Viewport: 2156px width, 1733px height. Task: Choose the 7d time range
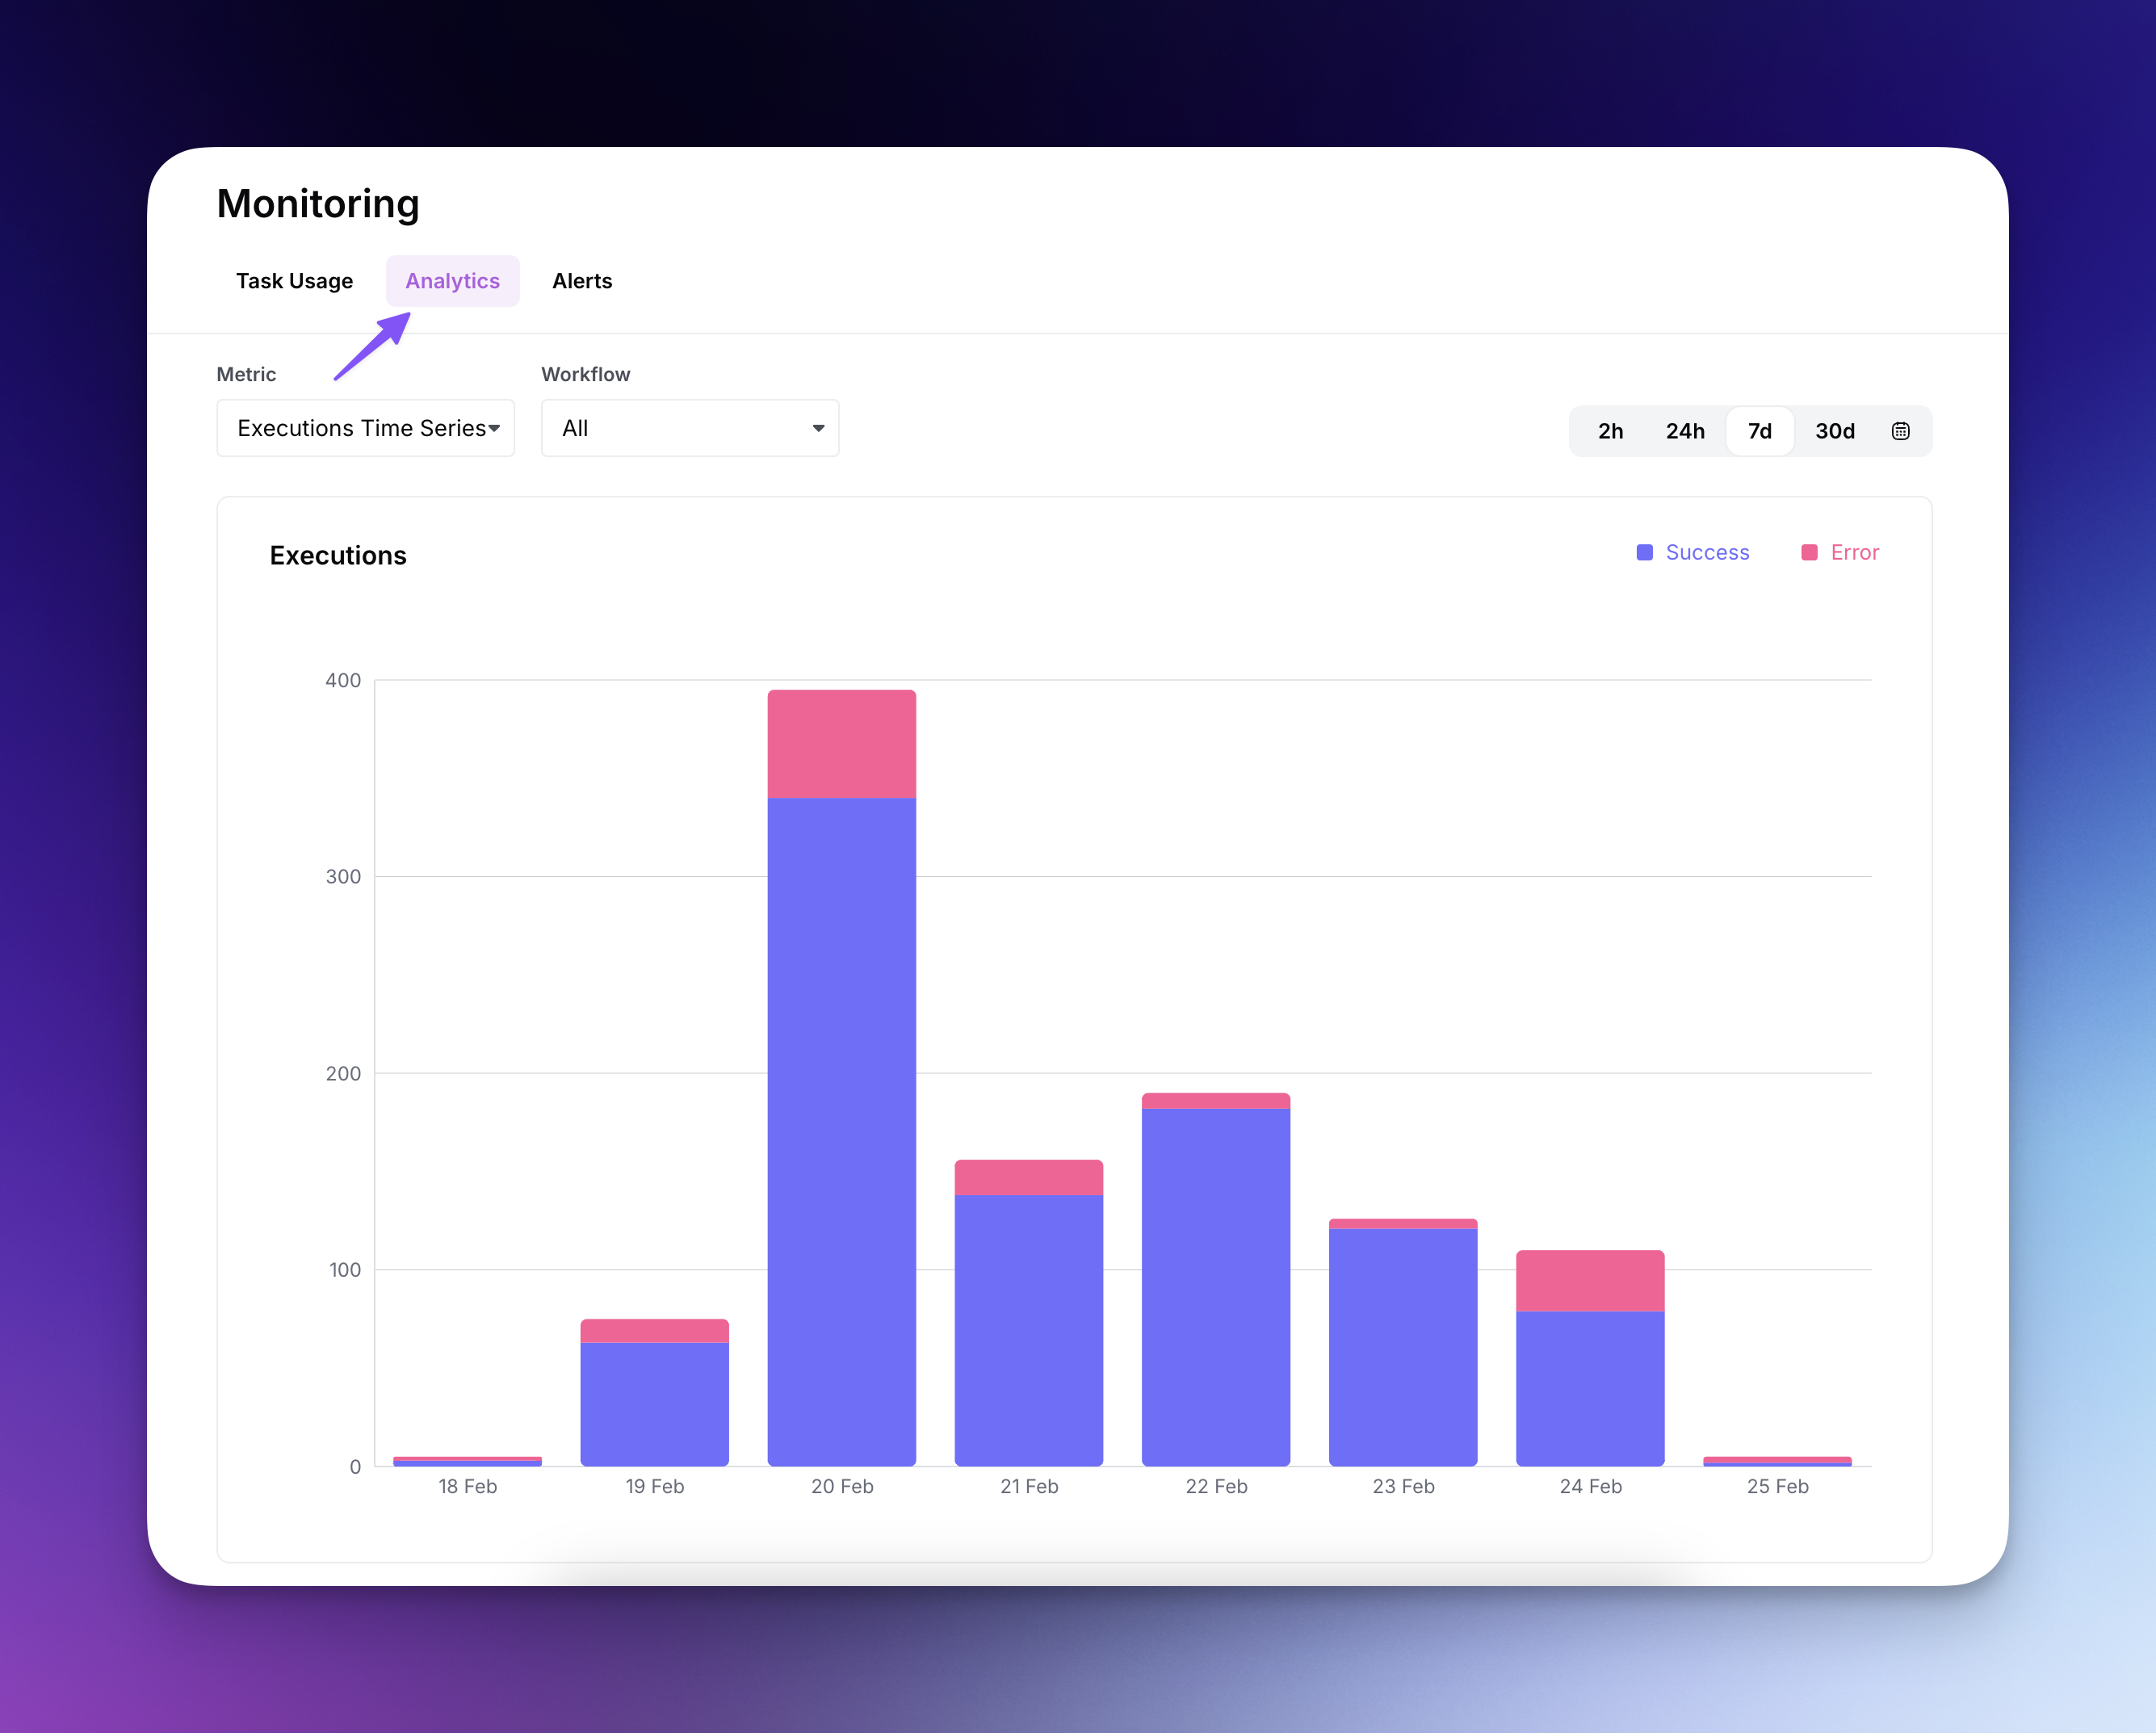1759,431
